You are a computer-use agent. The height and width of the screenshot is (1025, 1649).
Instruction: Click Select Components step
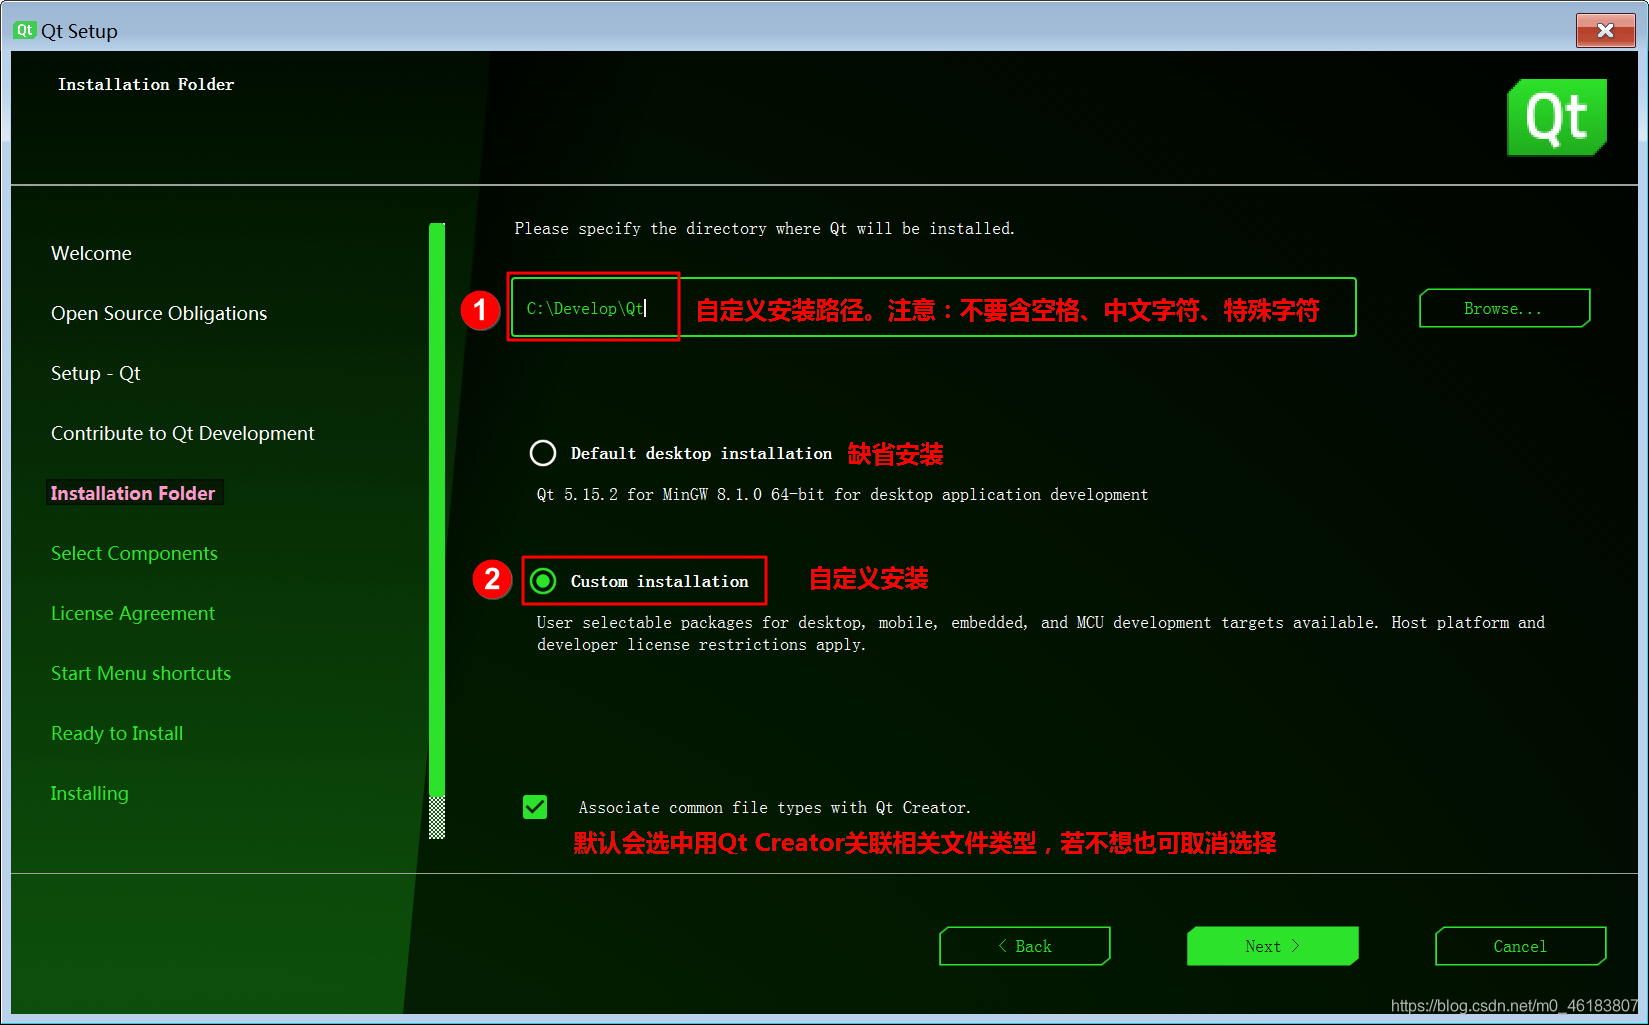click(134, 553)
